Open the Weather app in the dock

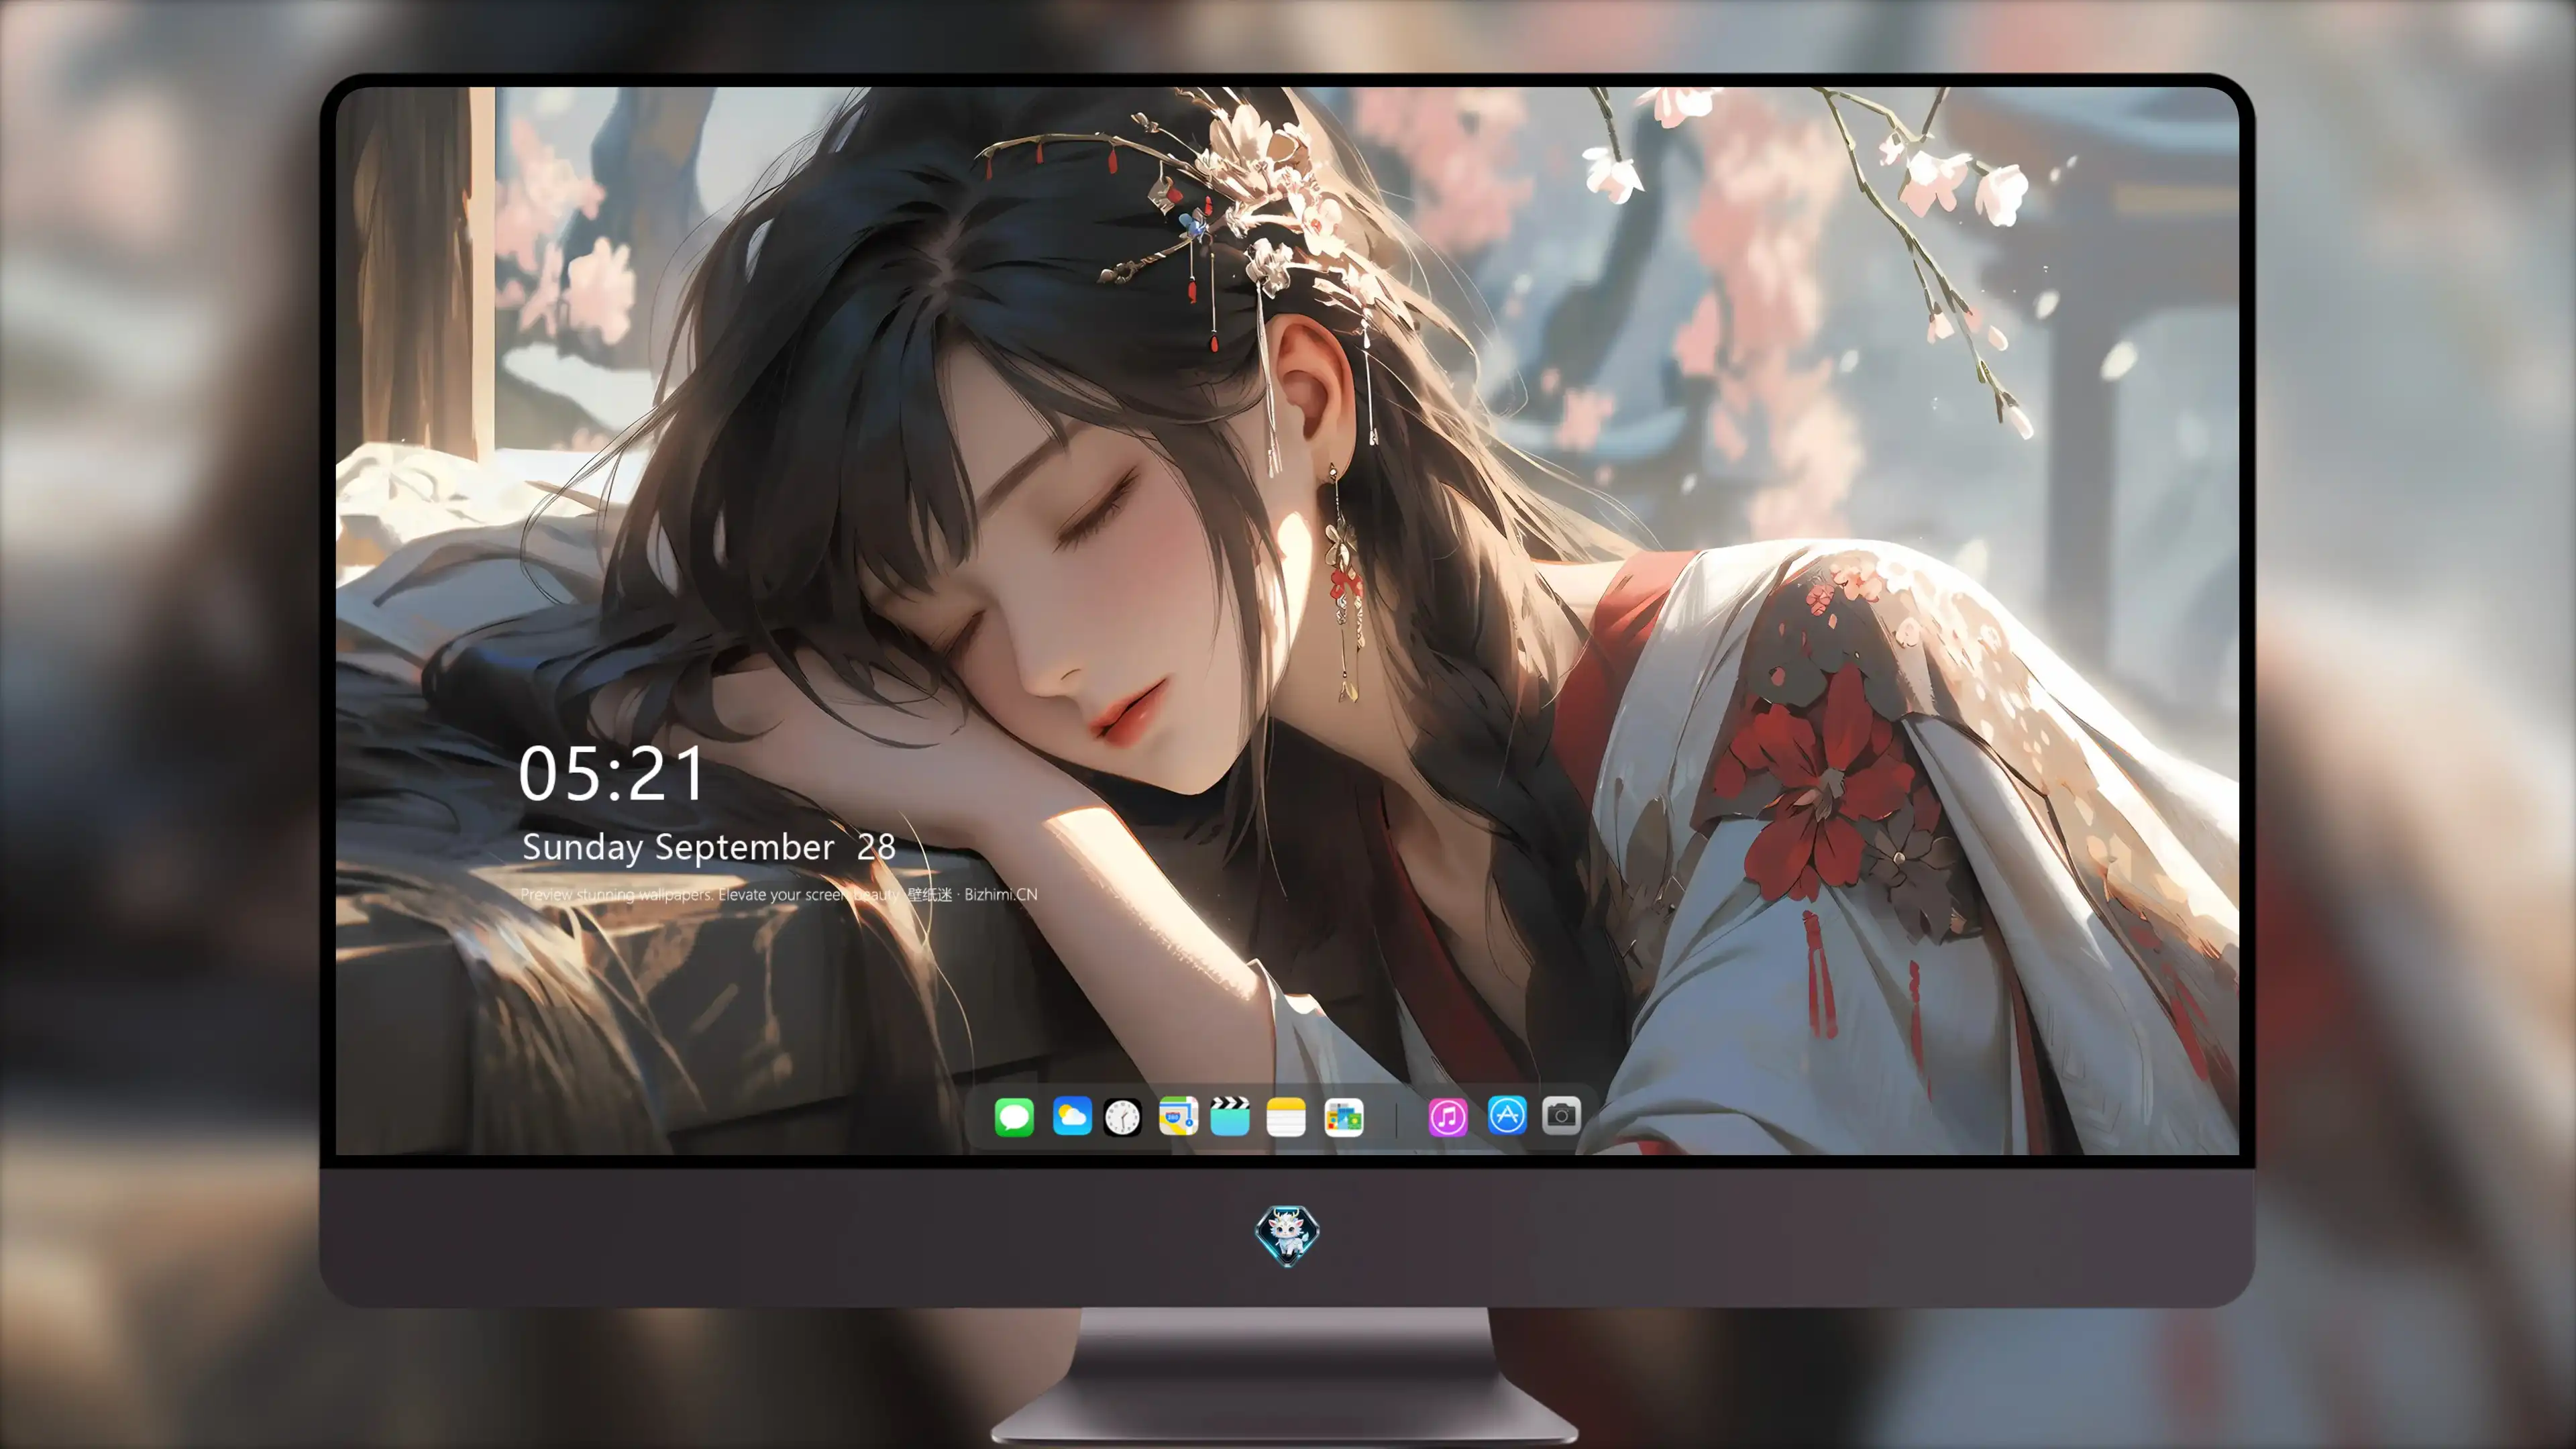click(x=1072, y=1116)
